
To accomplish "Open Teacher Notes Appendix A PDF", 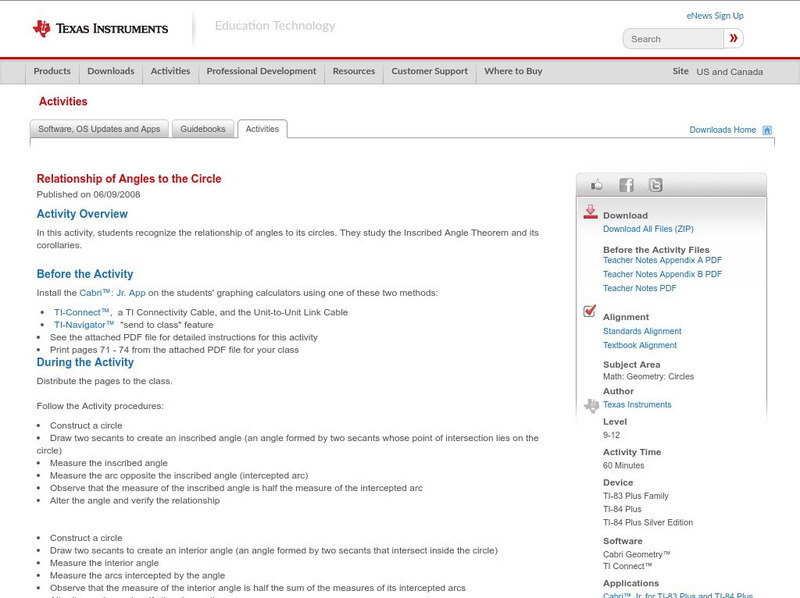I will [662, 260].
